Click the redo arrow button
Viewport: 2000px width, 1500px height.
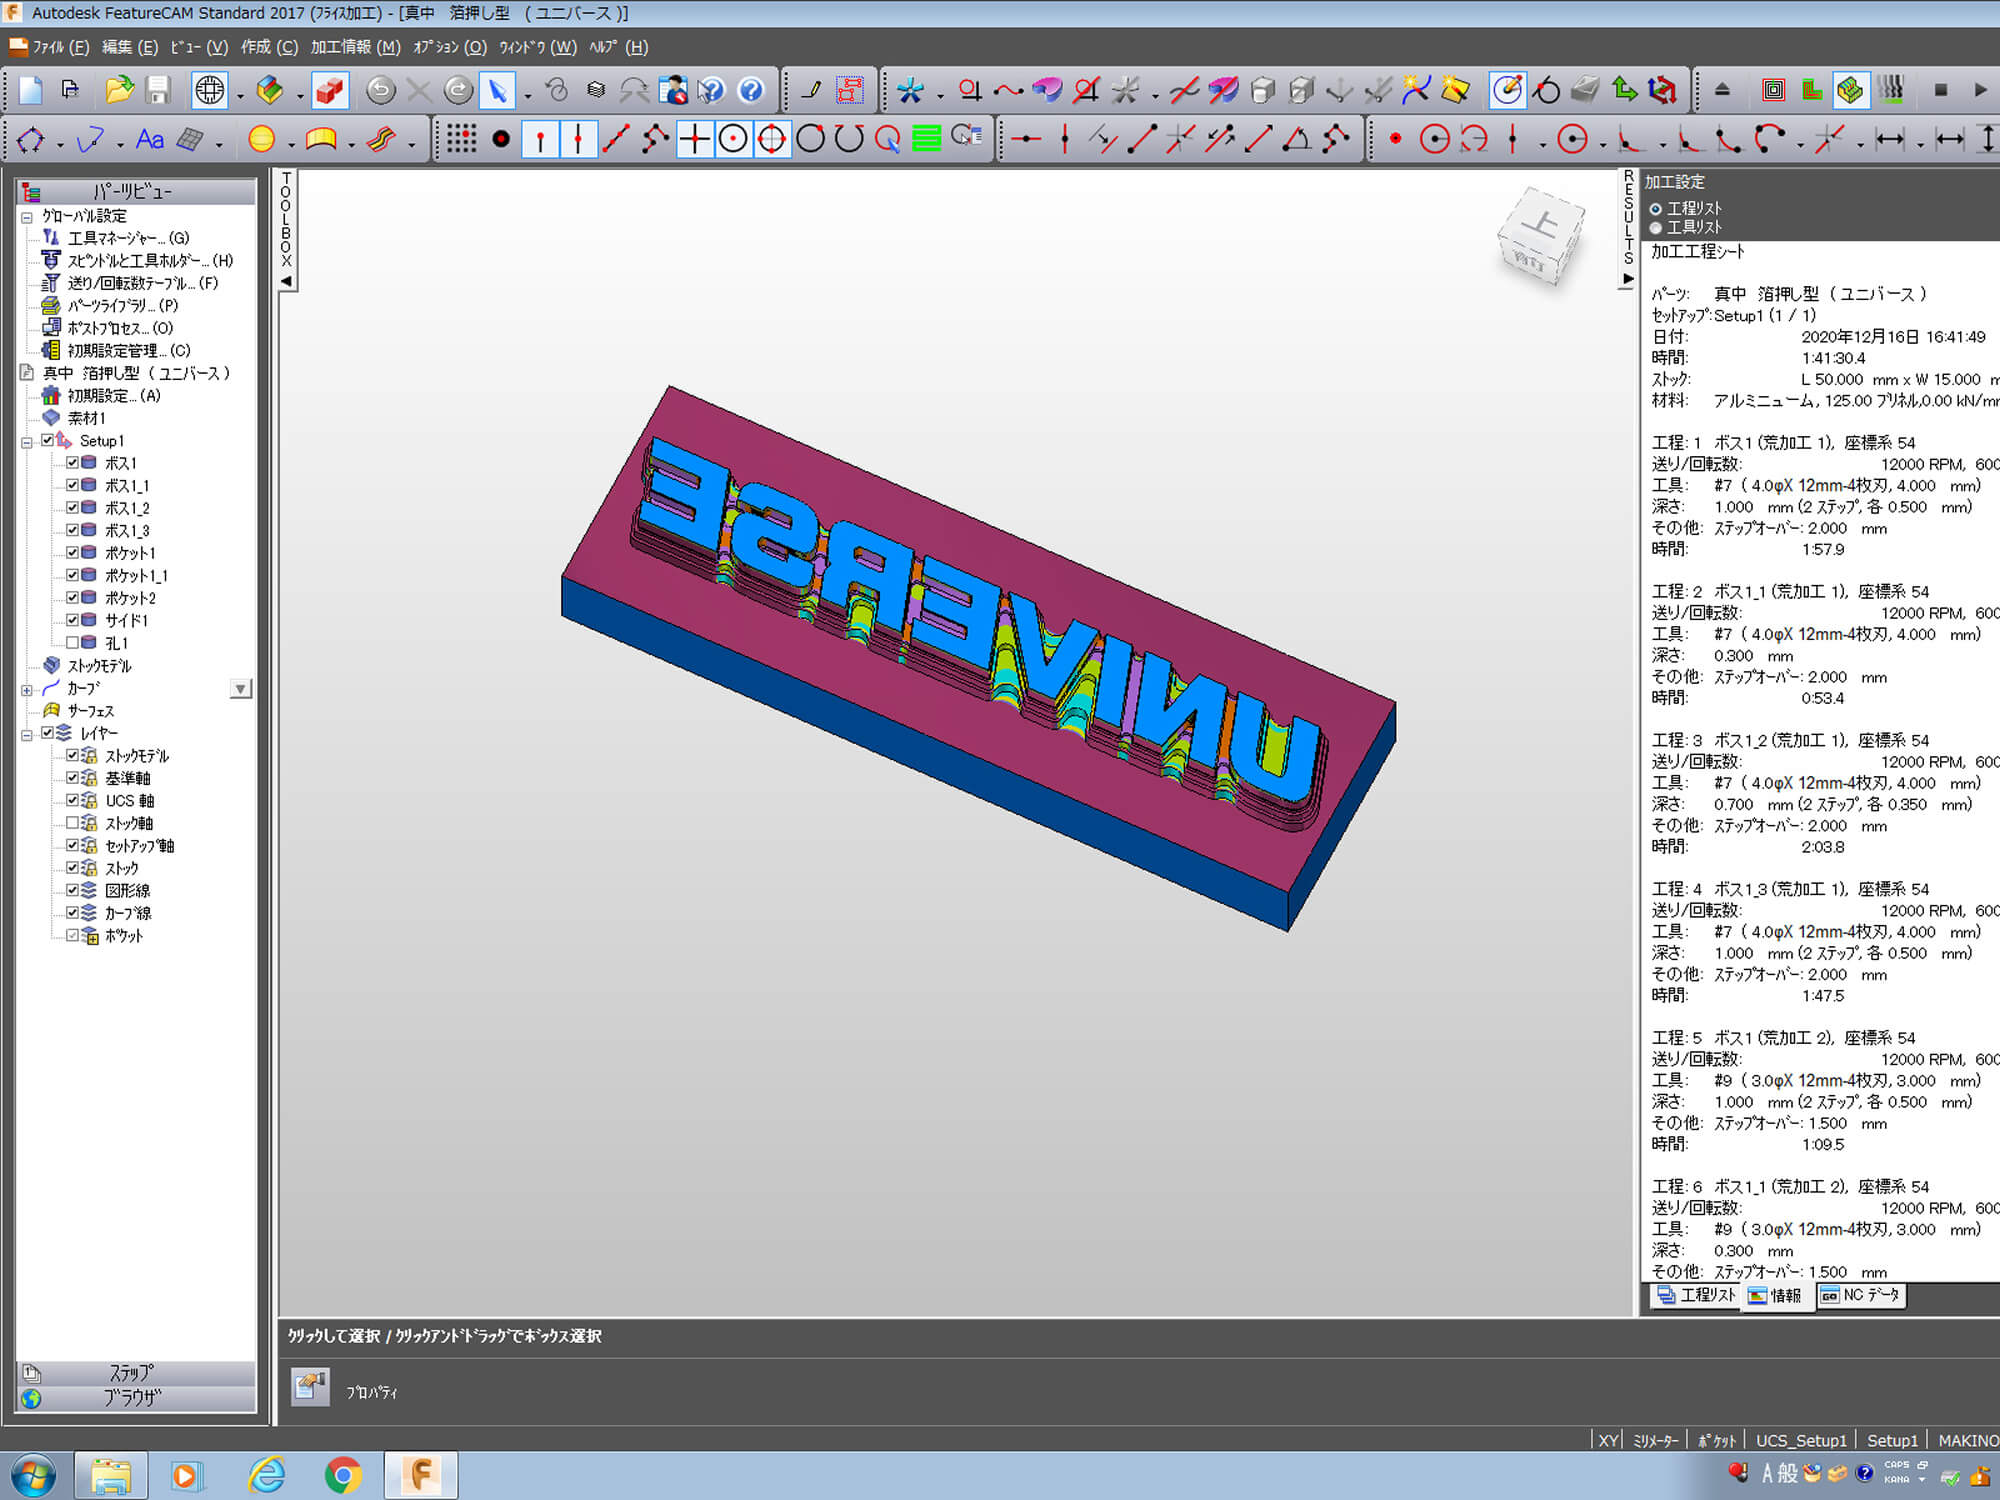[x=458, y=90]
